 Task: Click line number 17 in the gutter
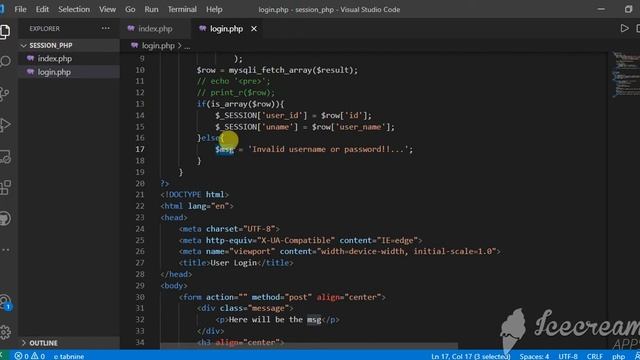140,149
